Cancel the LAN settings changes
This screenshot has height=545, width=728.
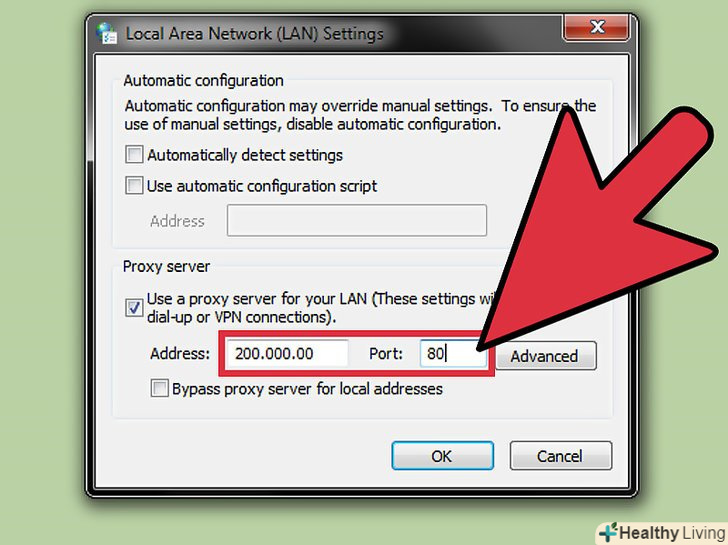[560, 456]
